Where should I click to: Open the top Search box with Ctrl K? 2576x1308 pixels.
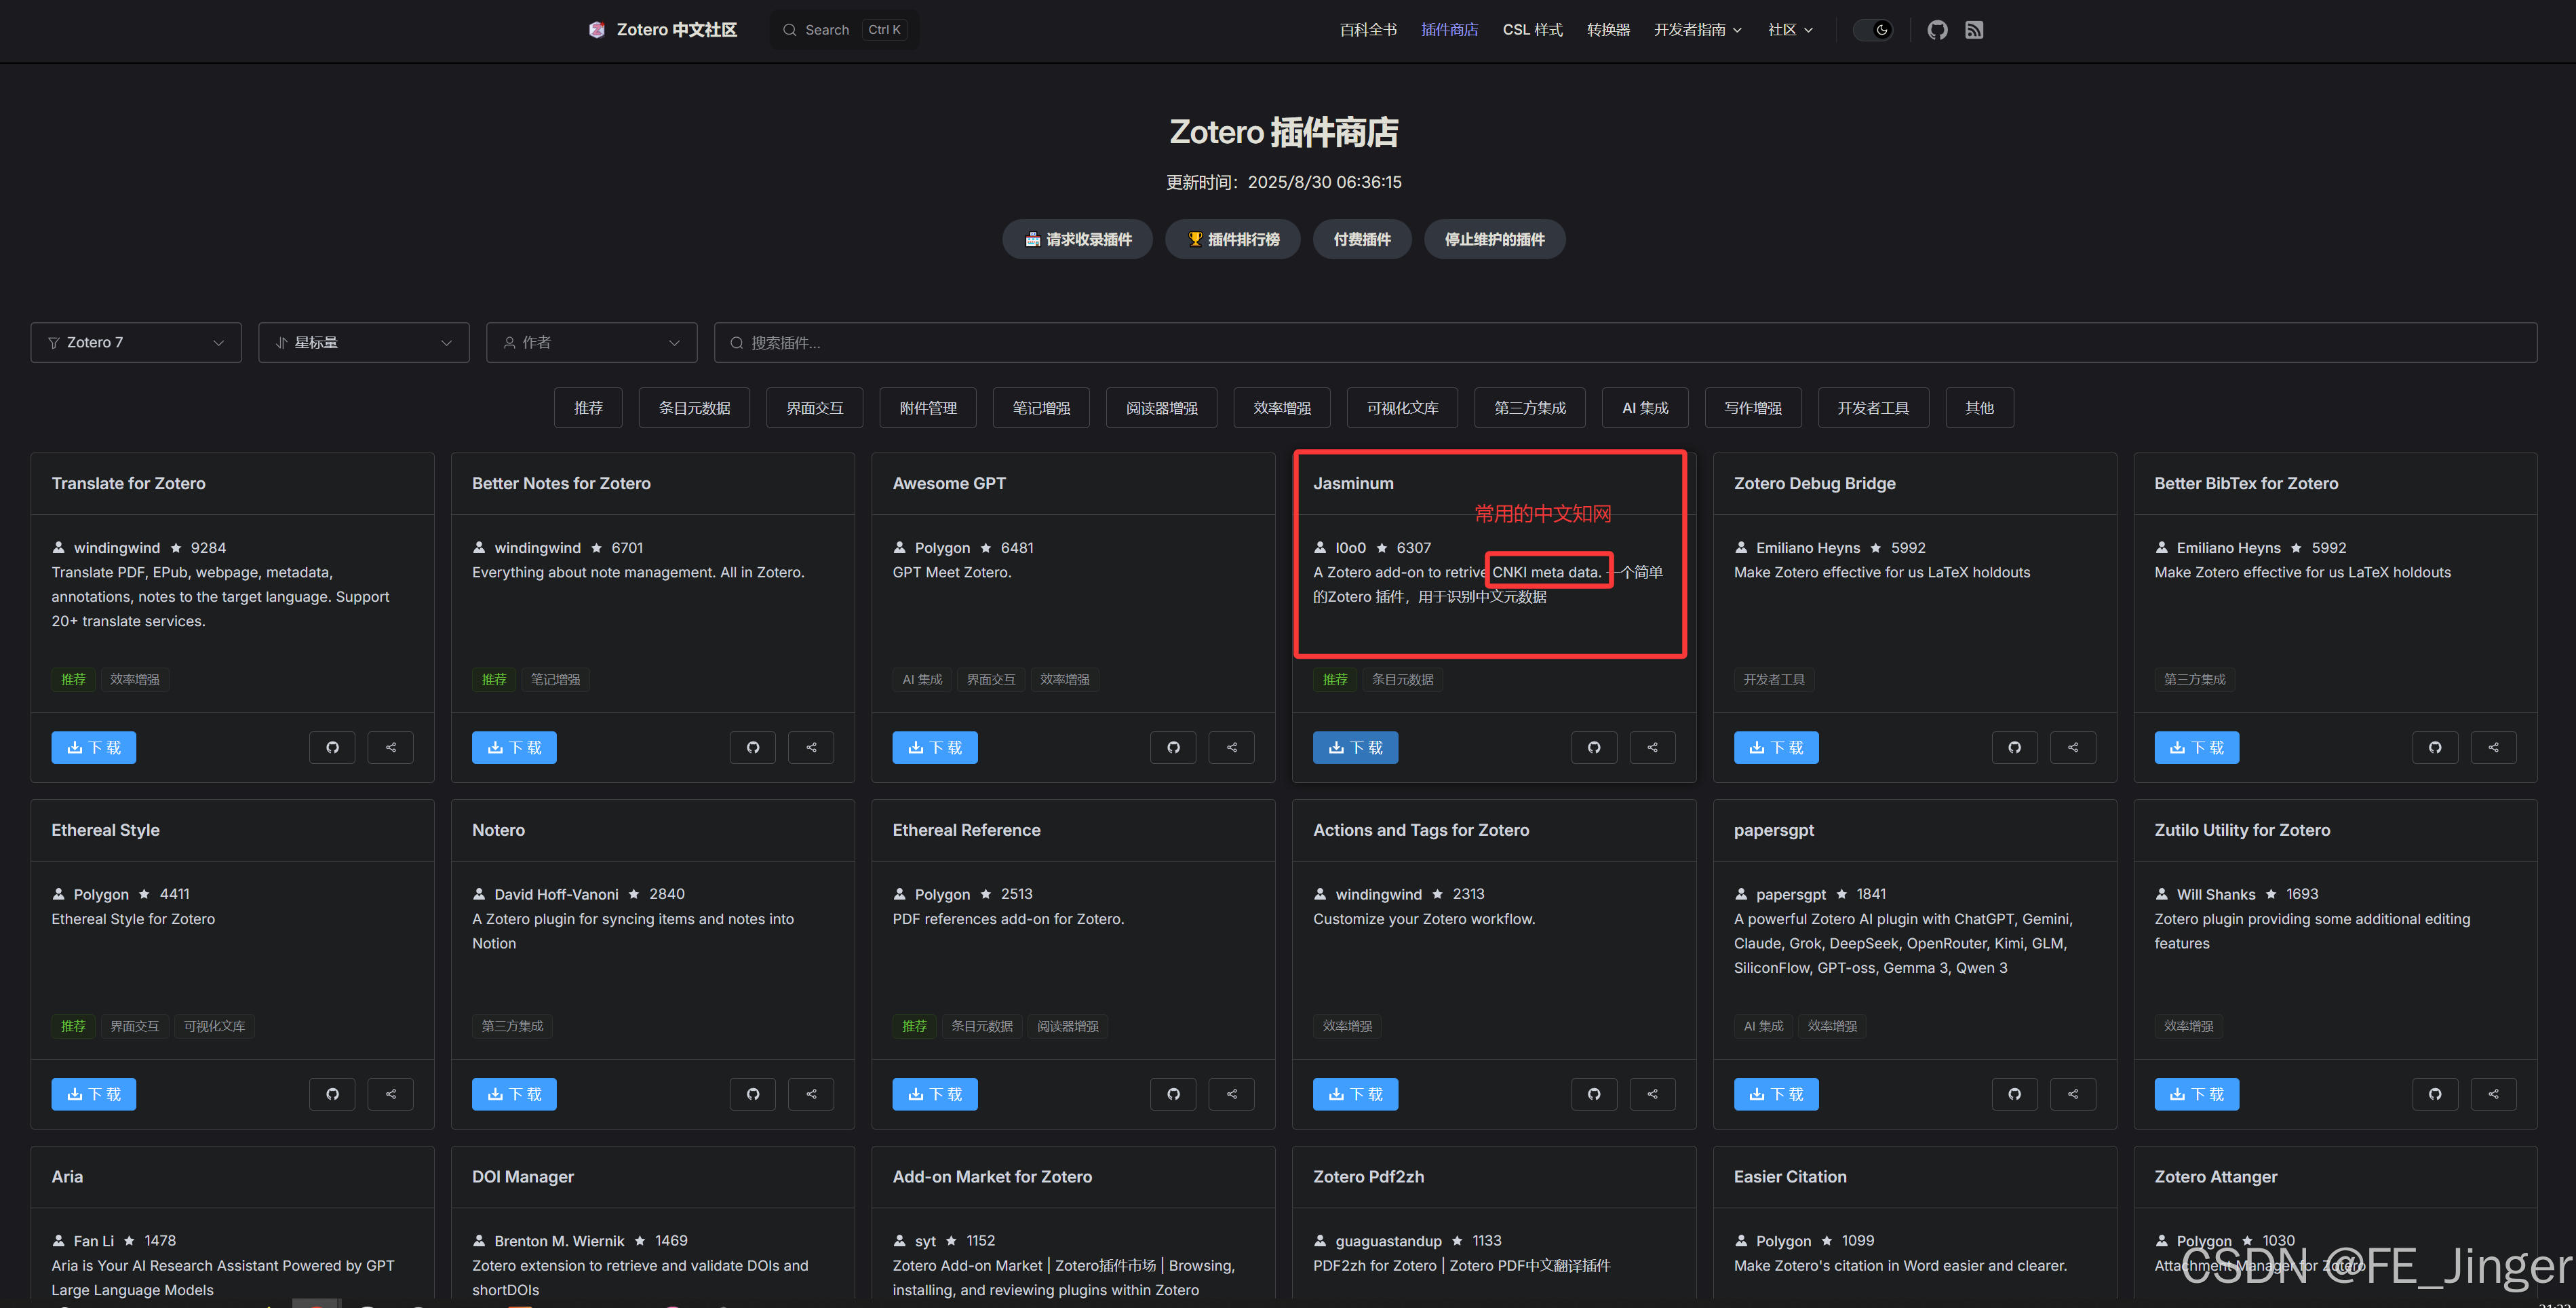(844, 30)
